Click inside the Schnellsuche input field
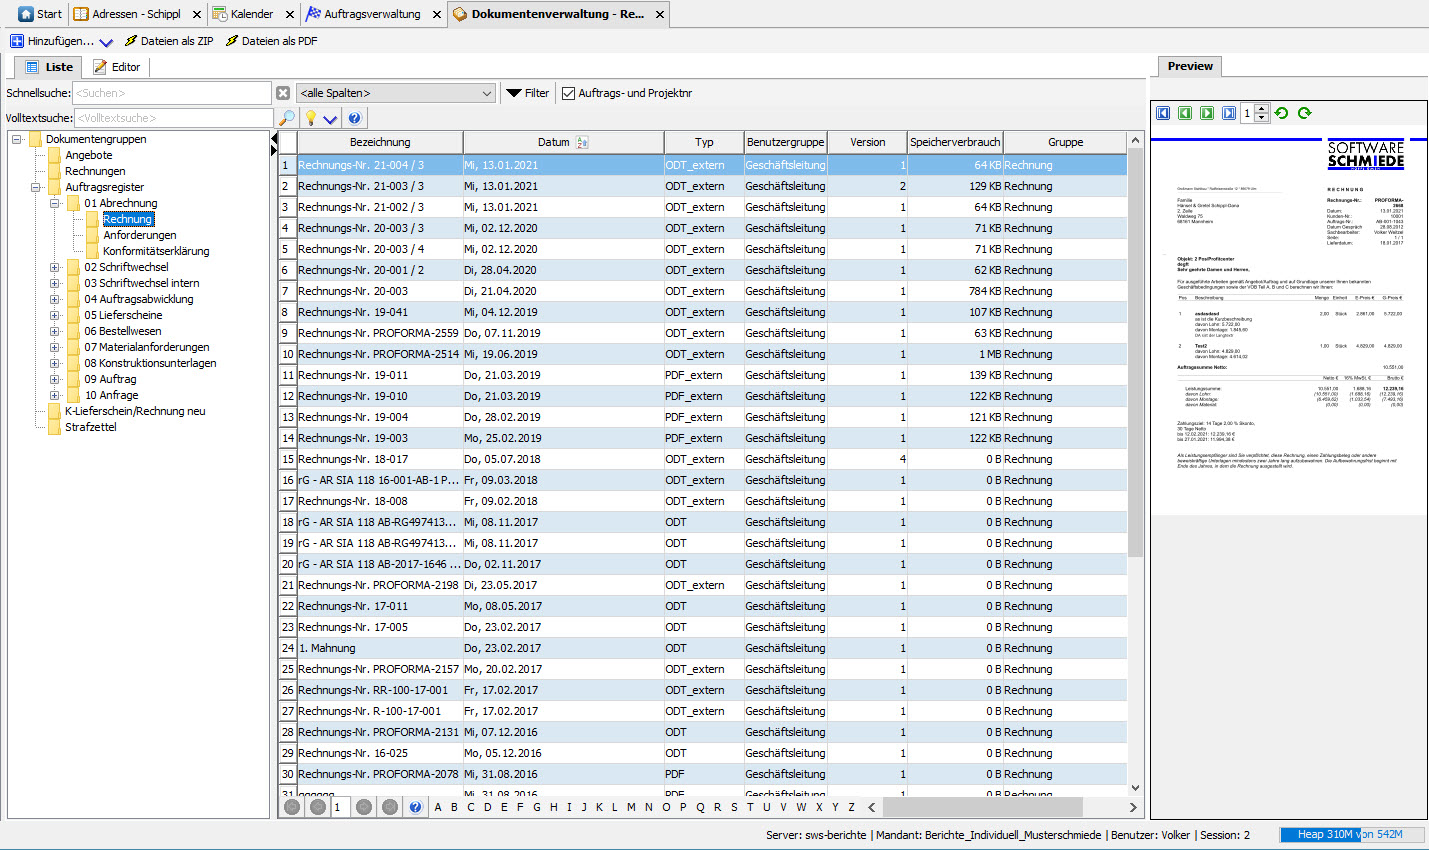This screenshot has height=850, width=1429. point(171,93)
